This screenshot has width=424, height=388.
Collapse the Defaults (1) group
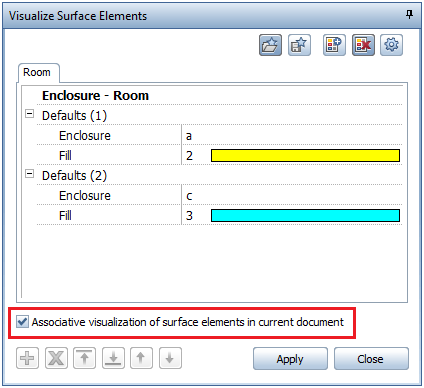(29, 114)
